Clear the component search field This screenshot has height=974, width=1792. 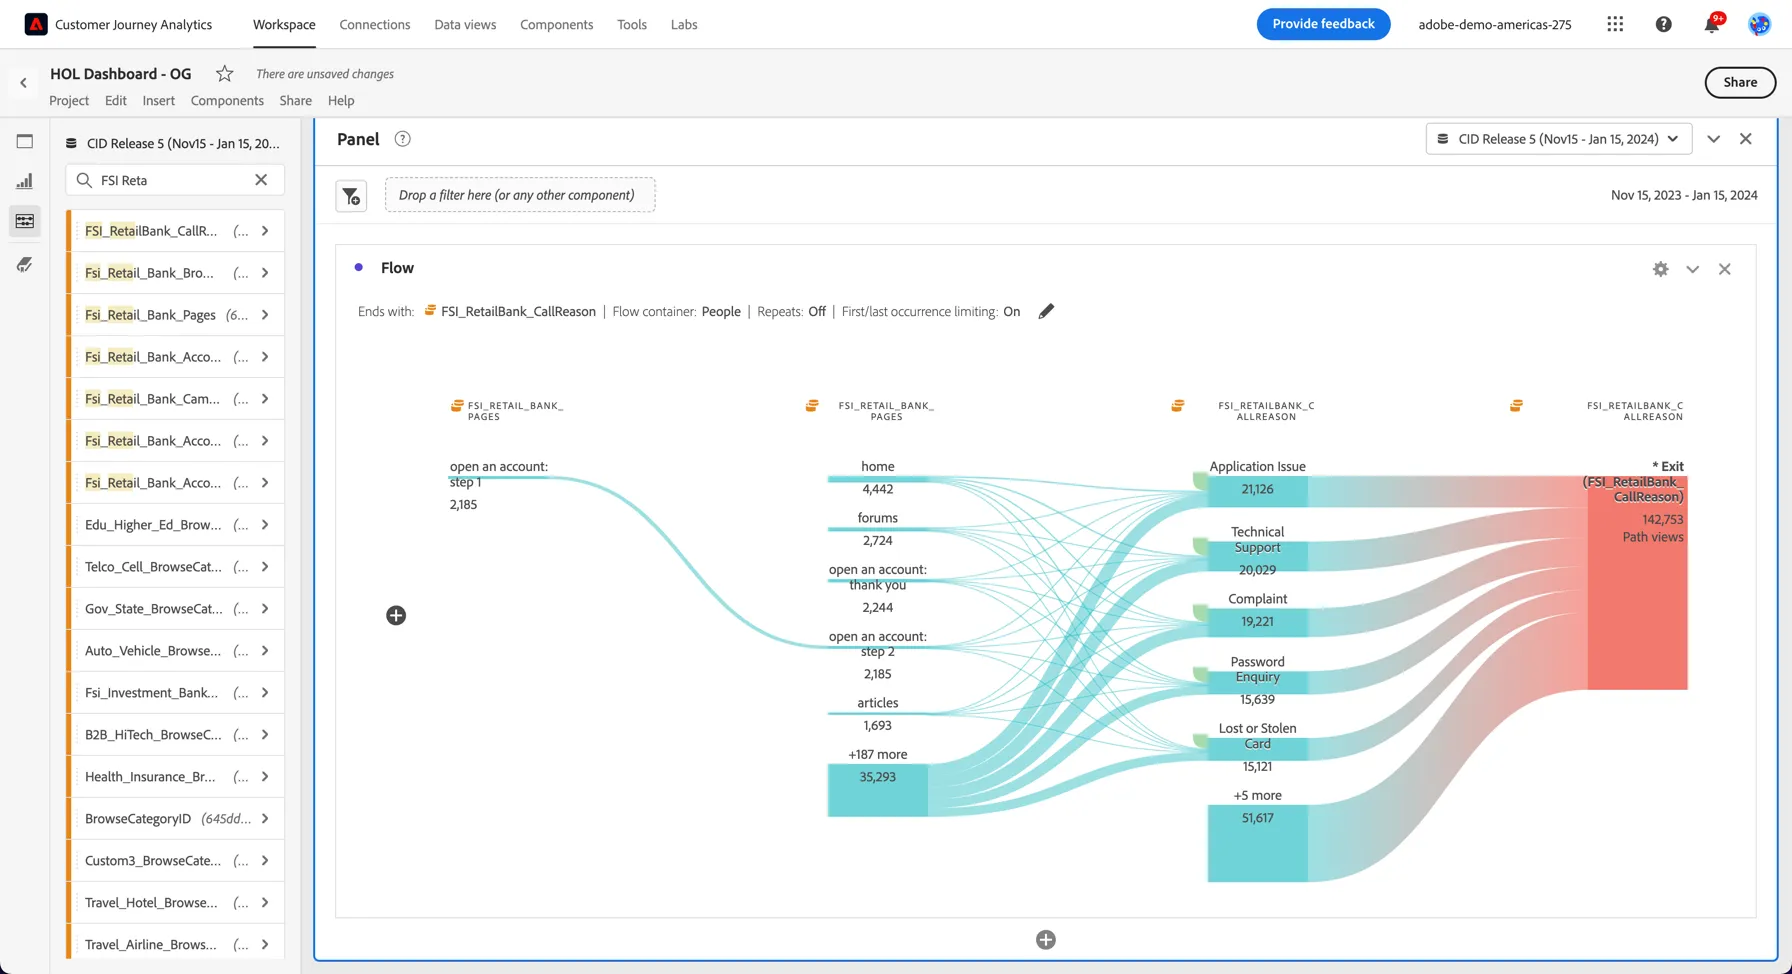[x=261, y=180]
